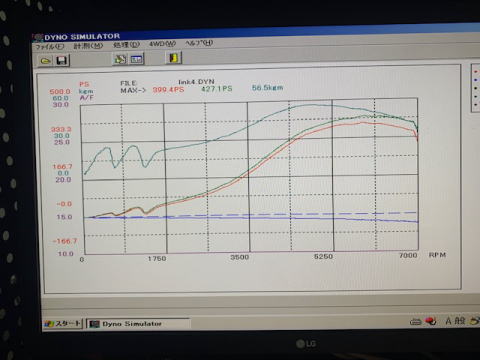Click the Dyno Simulator title bar icon
Screen dimensions: 480x360
click(39, 37)
